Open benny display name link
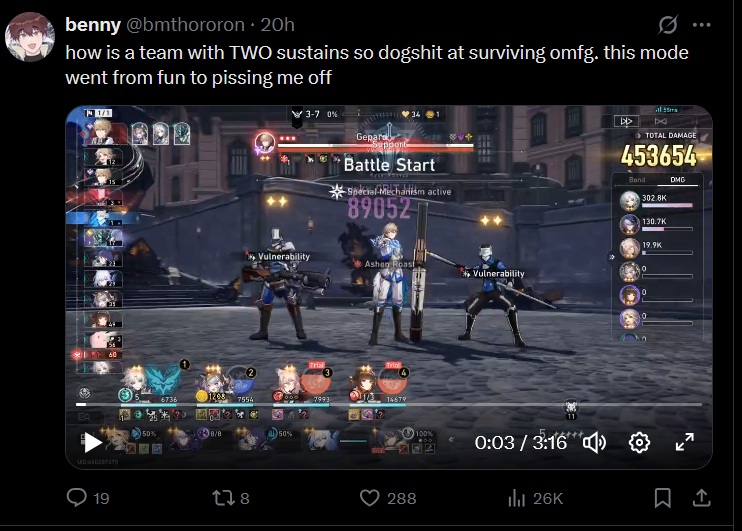This screenshot has width=742, height=531. pos(93,25)
